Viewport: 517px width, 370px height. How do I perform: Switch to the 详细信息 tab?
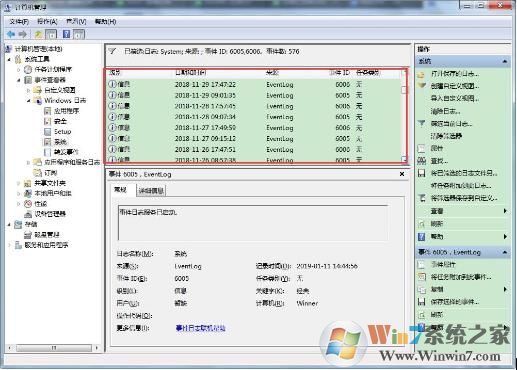pyautogui.click(x=151, y=191)
